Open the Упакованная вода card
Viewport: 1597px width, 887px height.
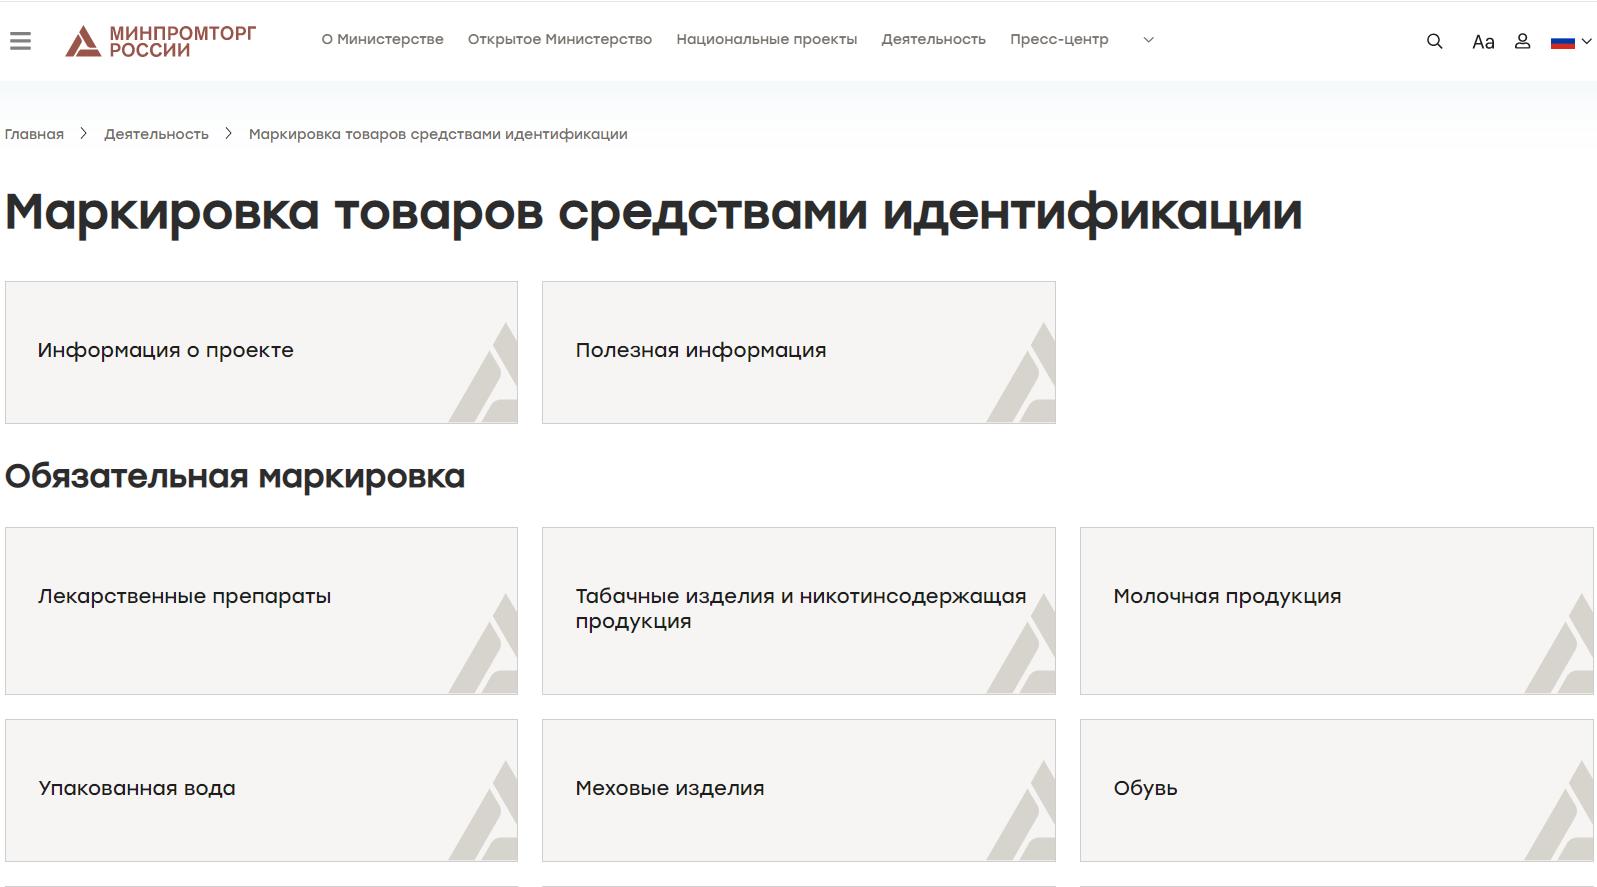pyautogui.click(x=261, y=790)
